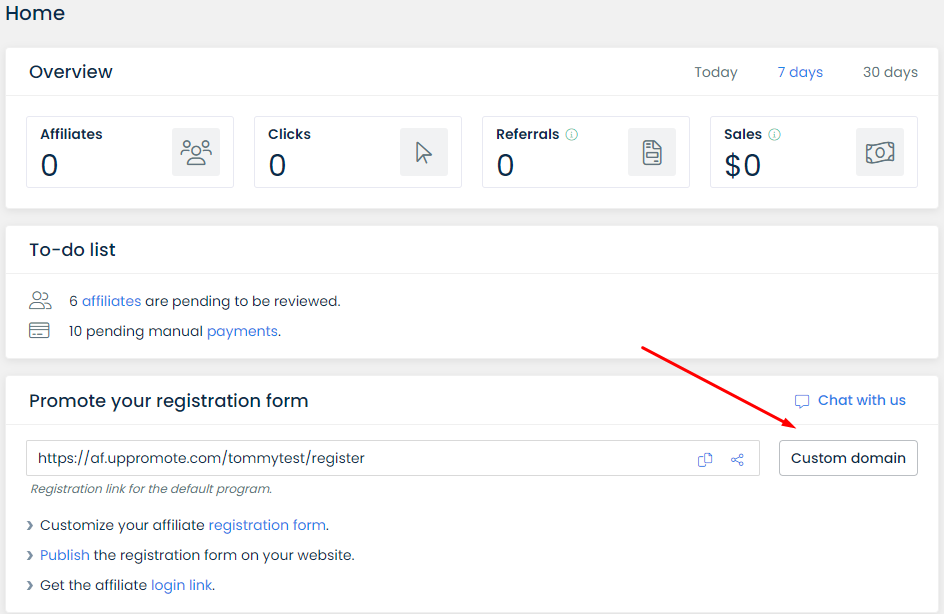Select the 7 days overview range
Screen dimensions: 944x614
(800, 72)
